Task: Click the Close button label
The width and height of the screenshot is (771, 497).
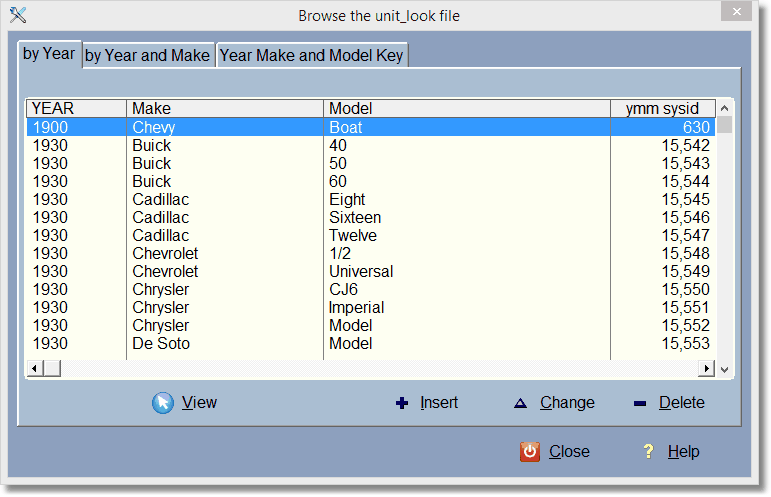Action: click(569, 451)
